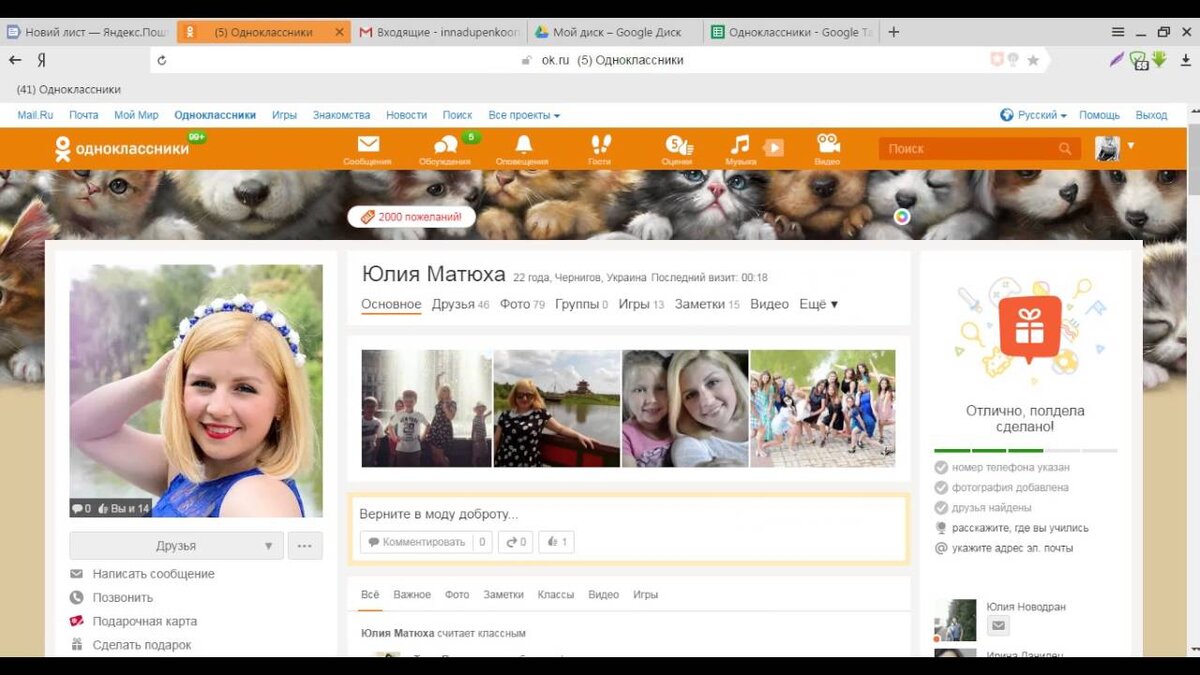The image size is (1200, 675).
Task: Open Друзья 46 profile tab
Action: (x=461, y=304)
